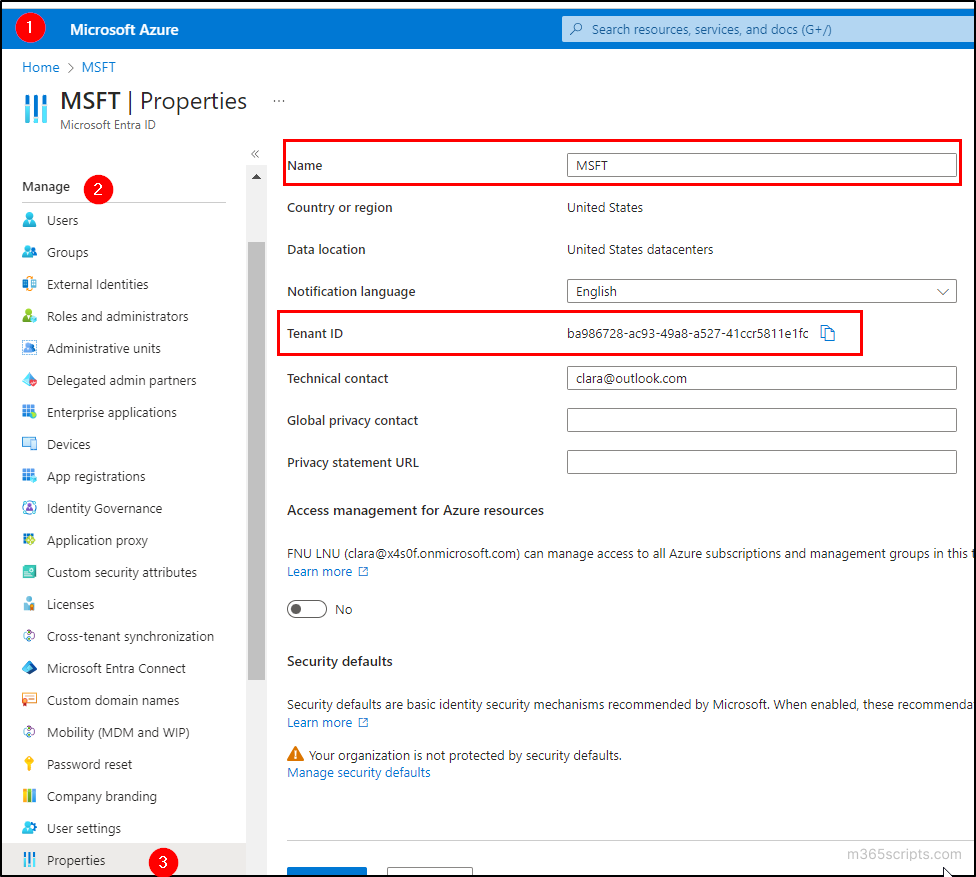Viewport: 976px width, 877px height.
Task: Toggle Access management for Azure resources
Action: click(x=307, y=608)
